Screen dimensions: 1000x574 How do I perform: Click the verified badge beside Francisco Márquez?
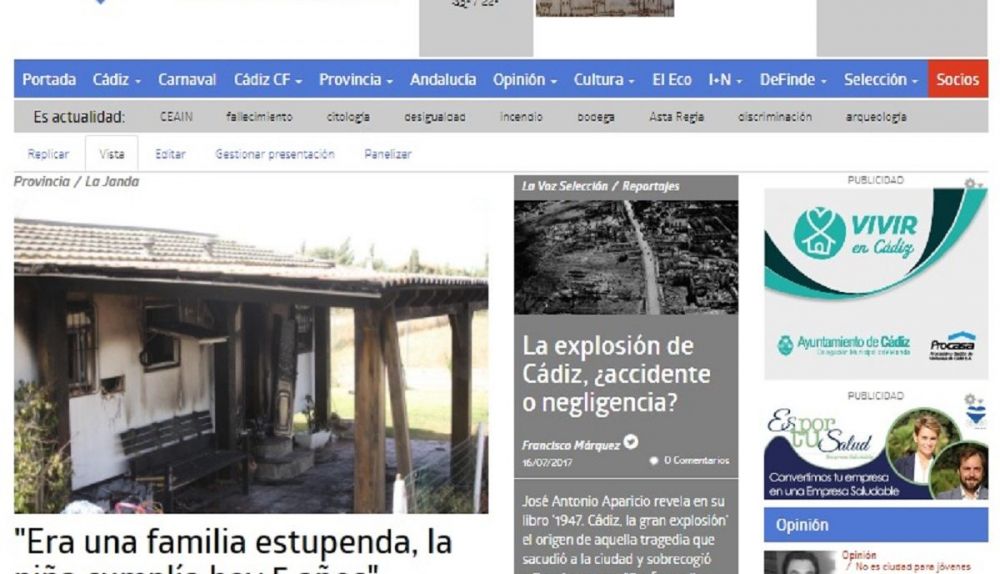(x=631, y=443)
